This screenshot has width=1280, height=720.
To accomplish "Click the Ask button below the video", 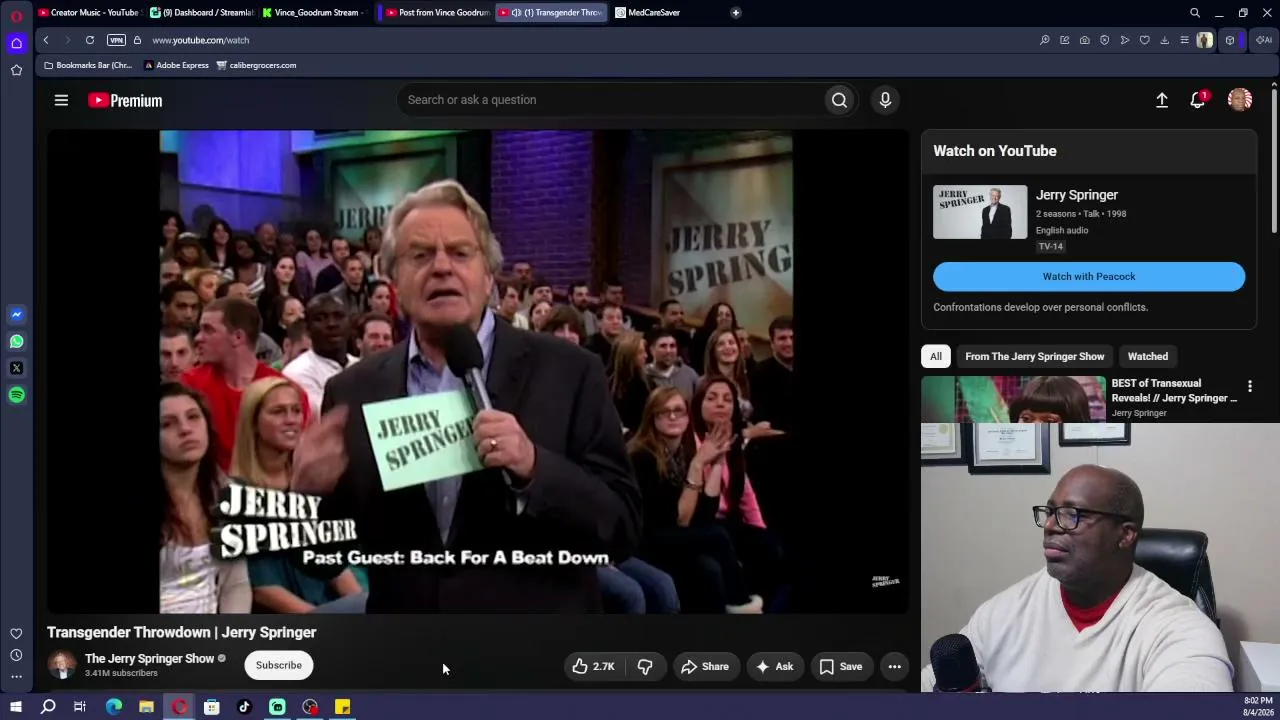I will tap(775, 666).
